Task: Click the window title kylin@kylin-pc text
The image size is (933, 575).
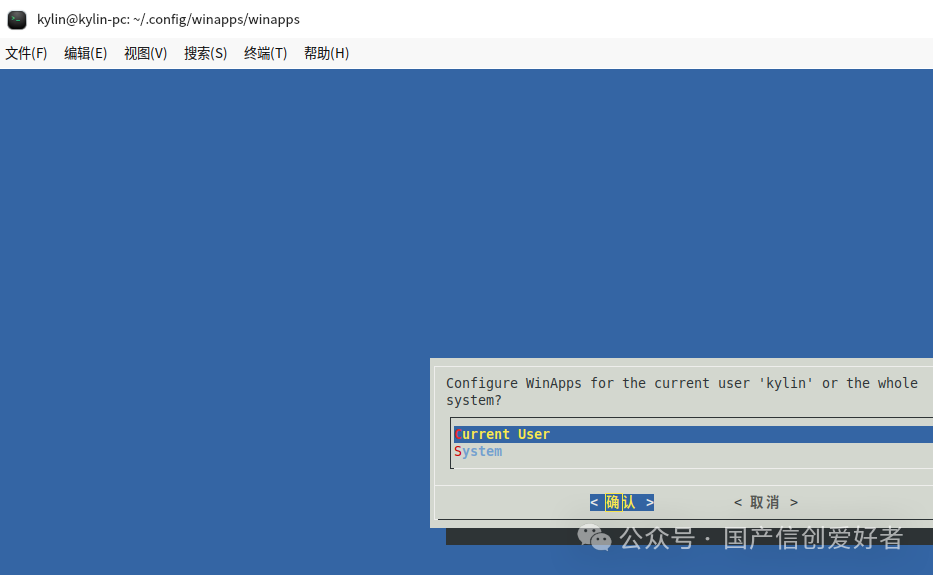Action: 168,20
